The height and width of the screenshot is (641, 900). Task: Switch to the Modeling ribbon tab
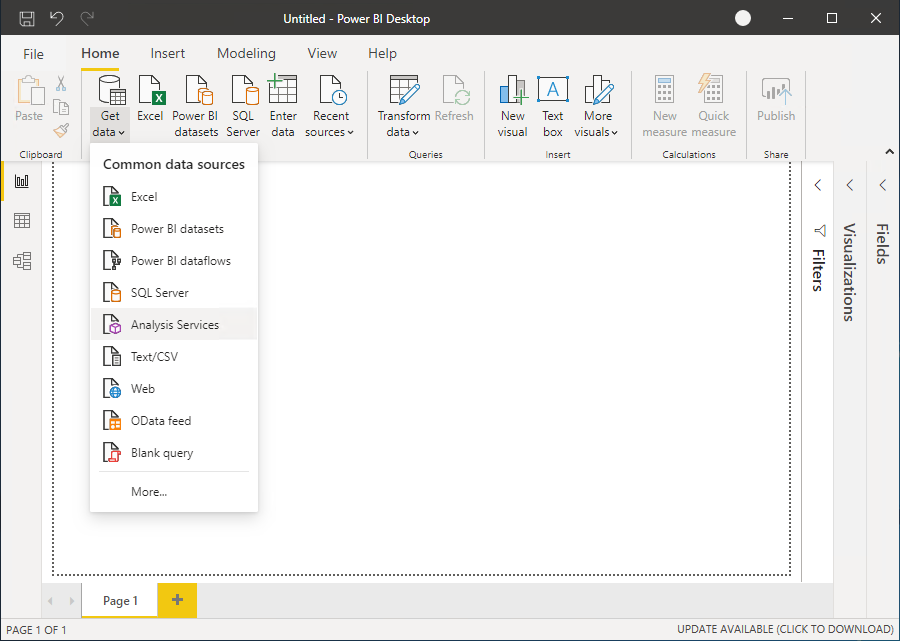pos(246,53)
